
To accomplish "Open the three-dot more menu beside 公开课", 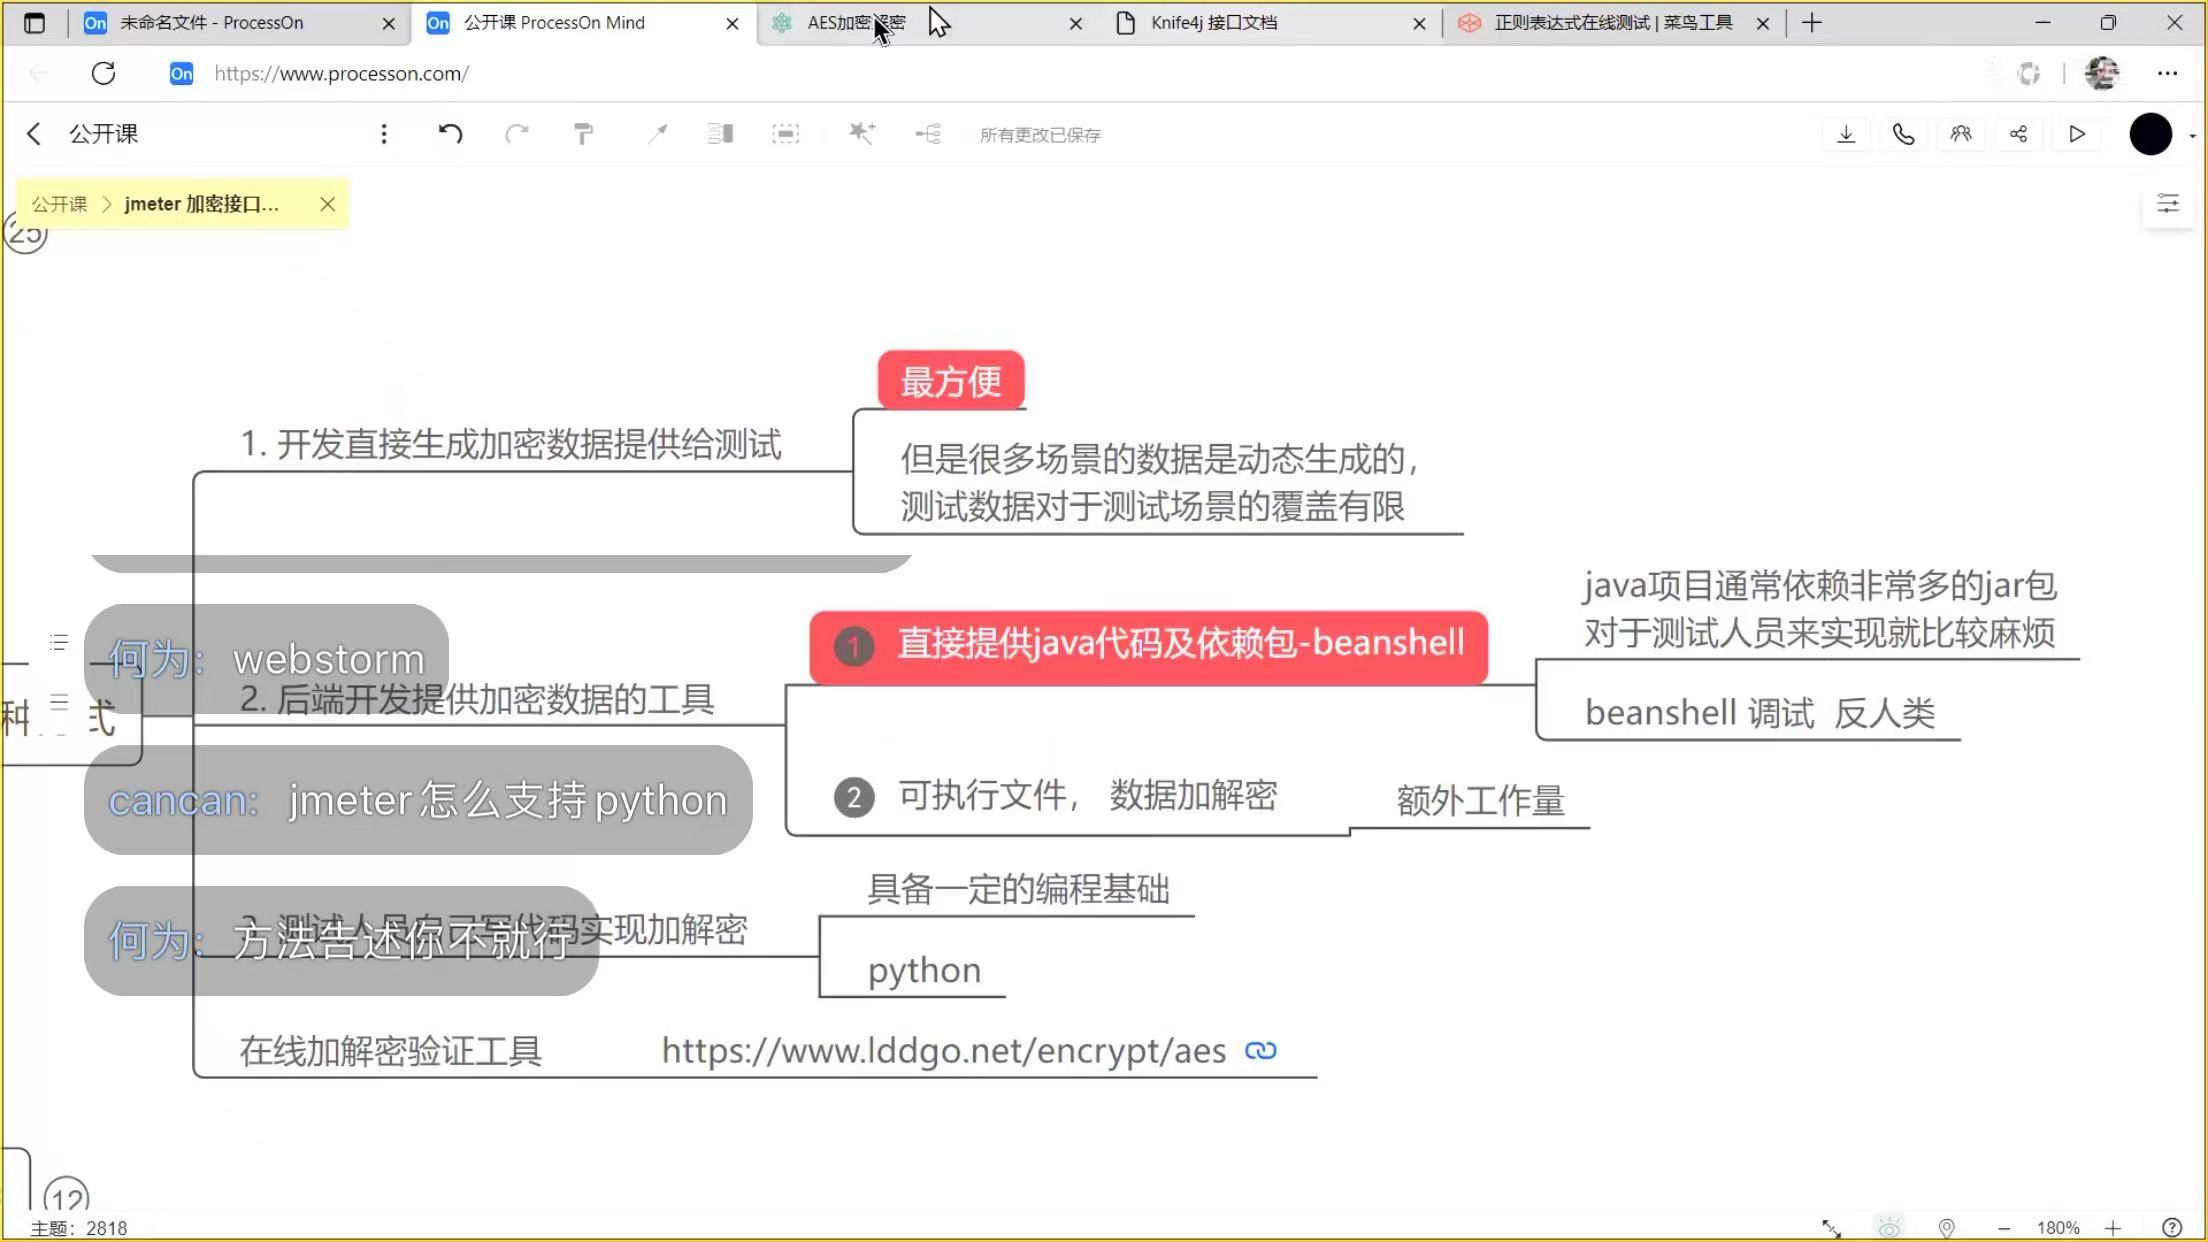I will (x=384, y=134).
